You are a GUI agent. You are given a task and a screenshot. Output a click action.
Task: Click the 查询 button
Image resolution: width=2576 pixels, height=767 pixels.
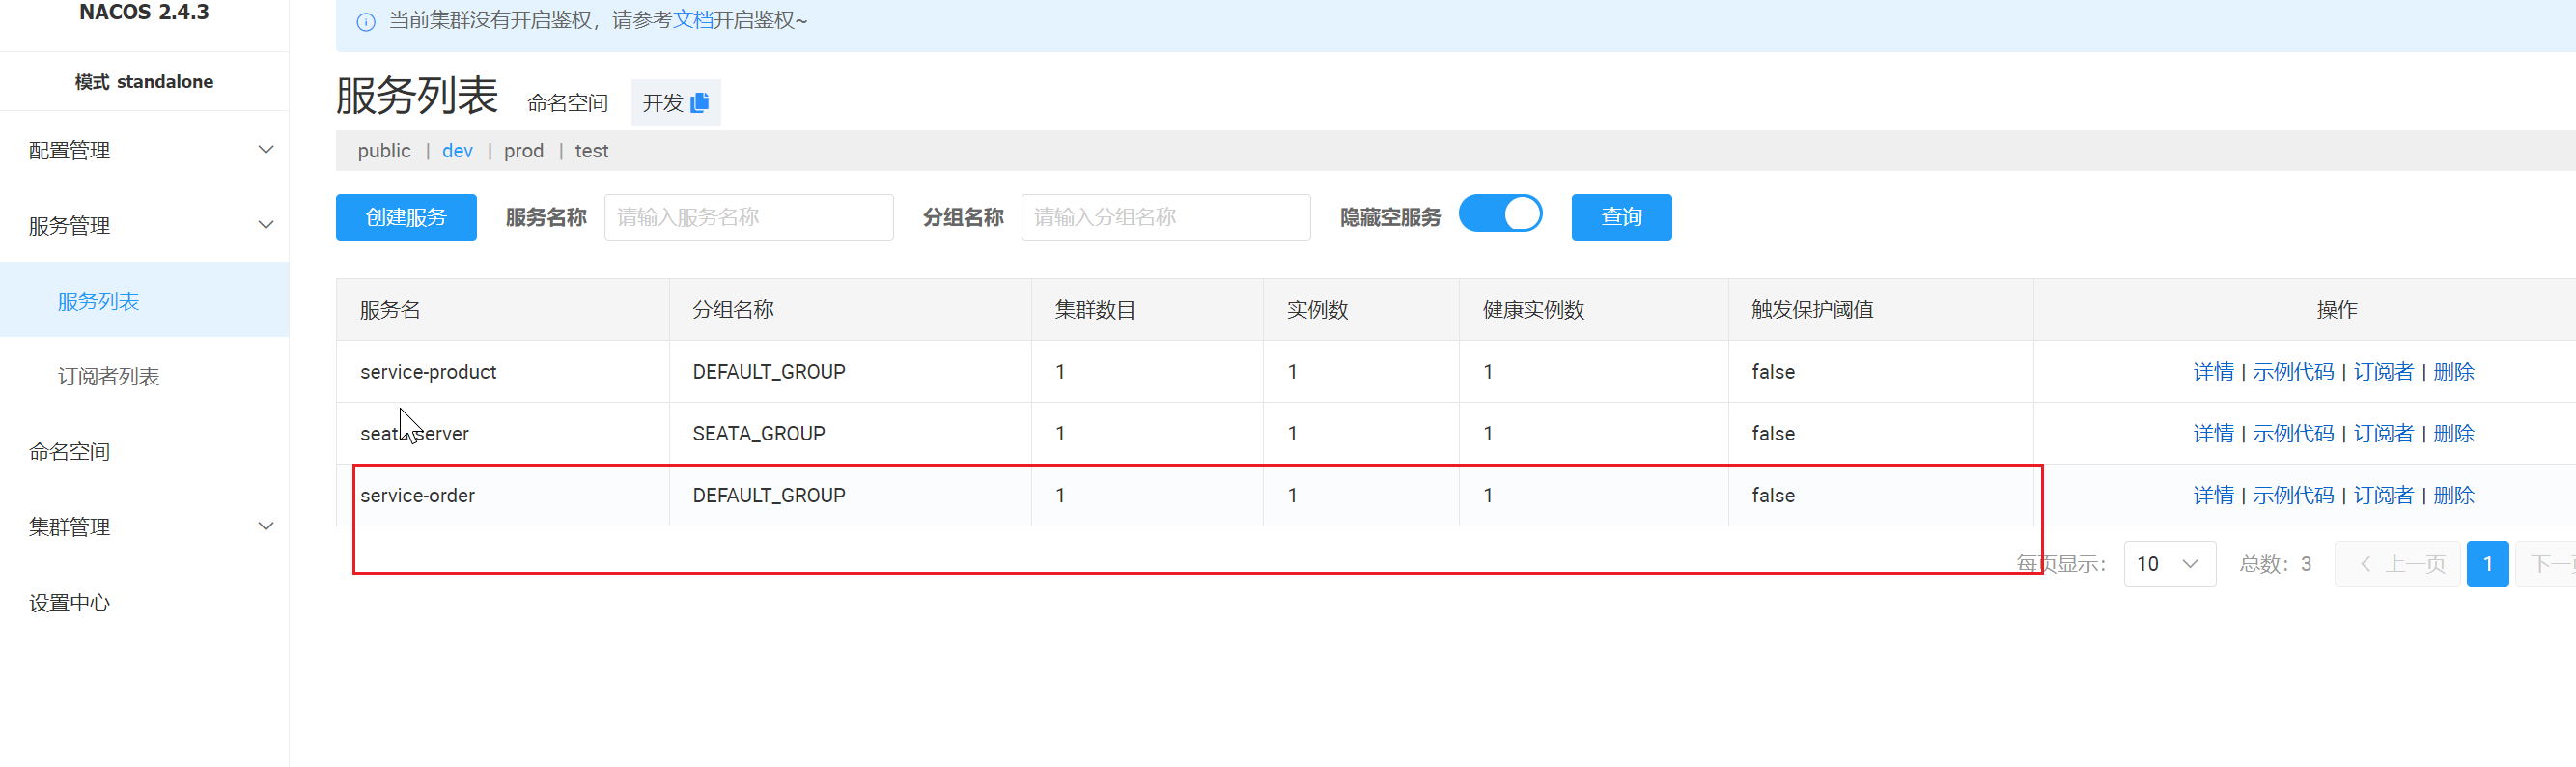click(1621, 217)
